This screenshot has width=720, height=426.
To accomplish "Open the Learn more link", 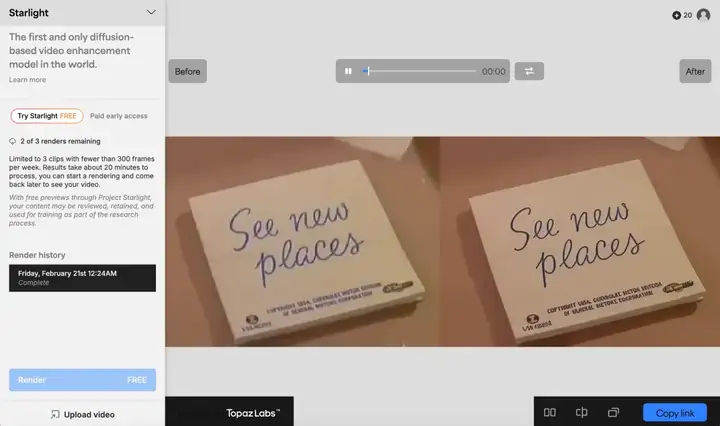I will pos(28,79).
